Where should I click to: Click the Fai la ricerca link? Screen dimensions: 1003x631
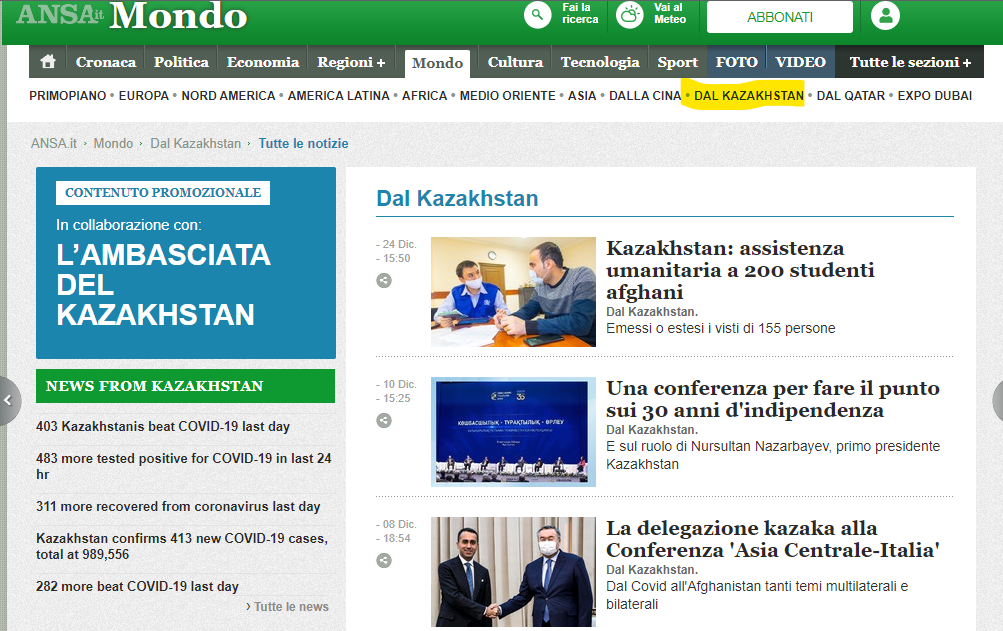pyautogui.click(x=580, y=13)
